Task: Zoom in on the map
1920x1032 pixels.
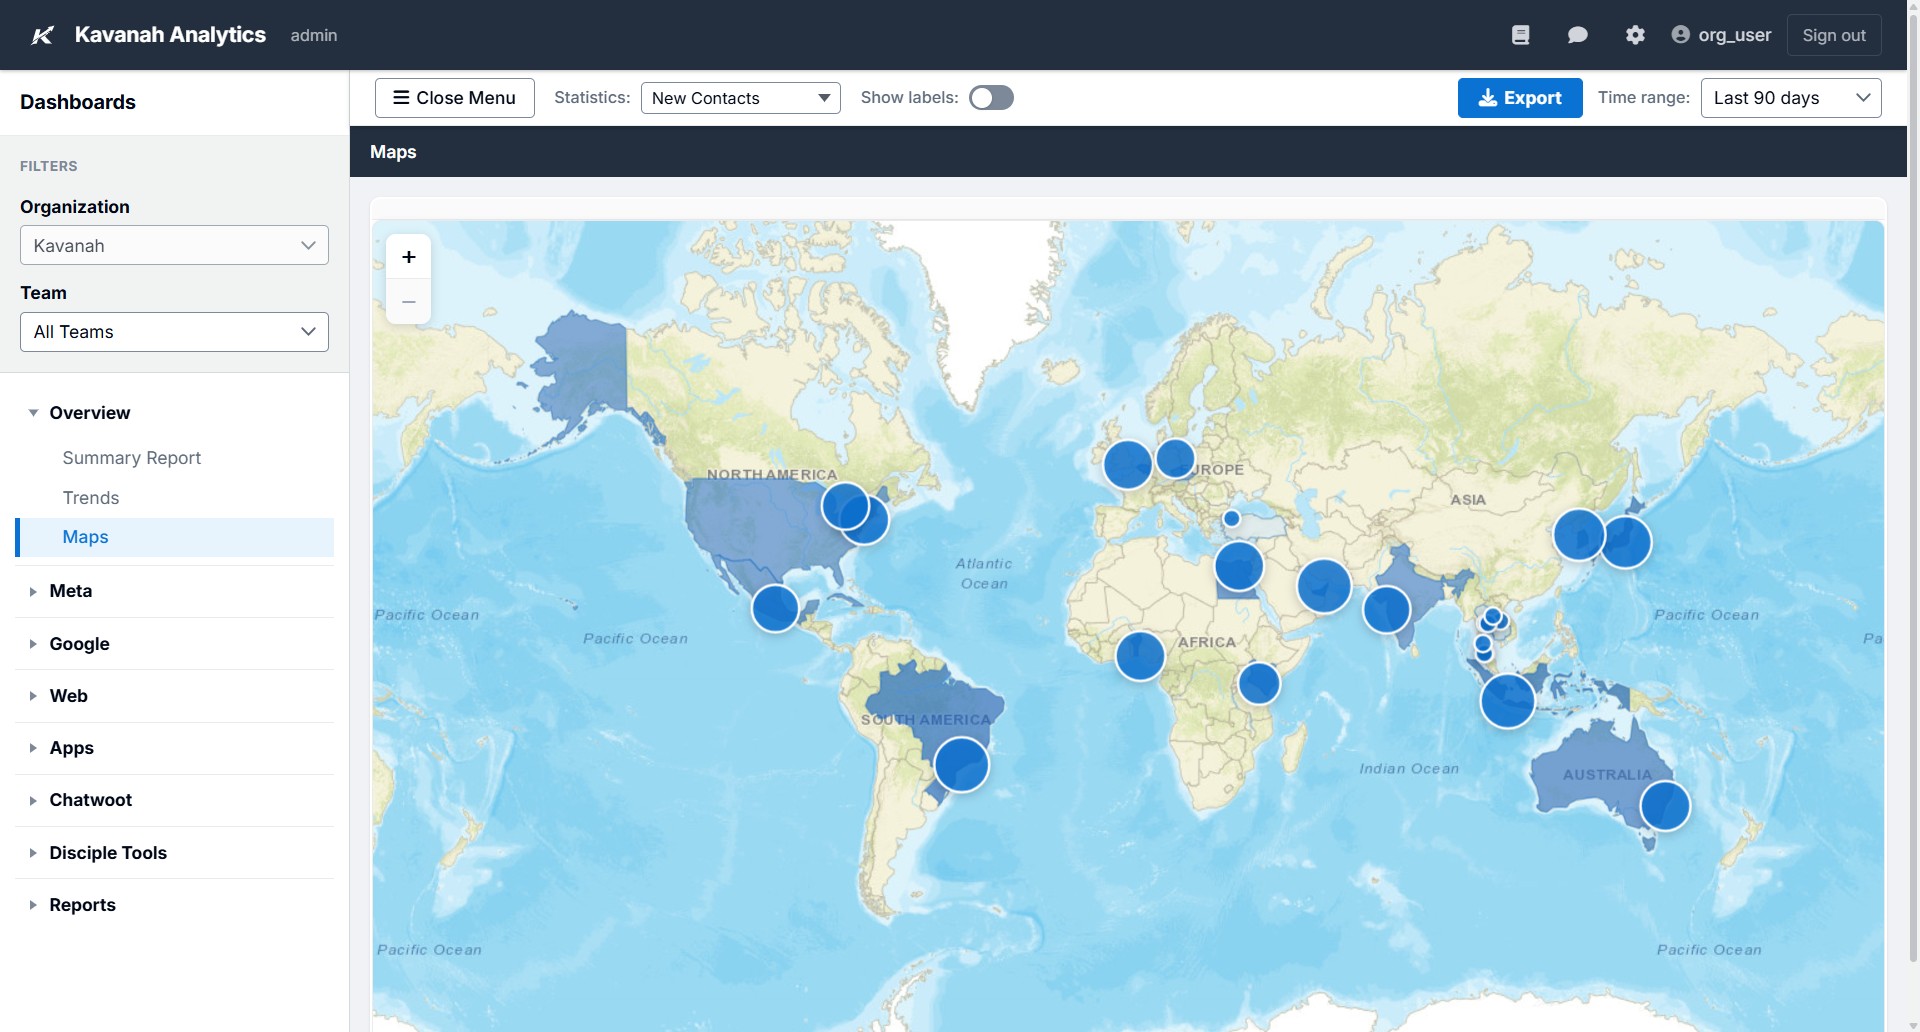Action: coord(408,257)
